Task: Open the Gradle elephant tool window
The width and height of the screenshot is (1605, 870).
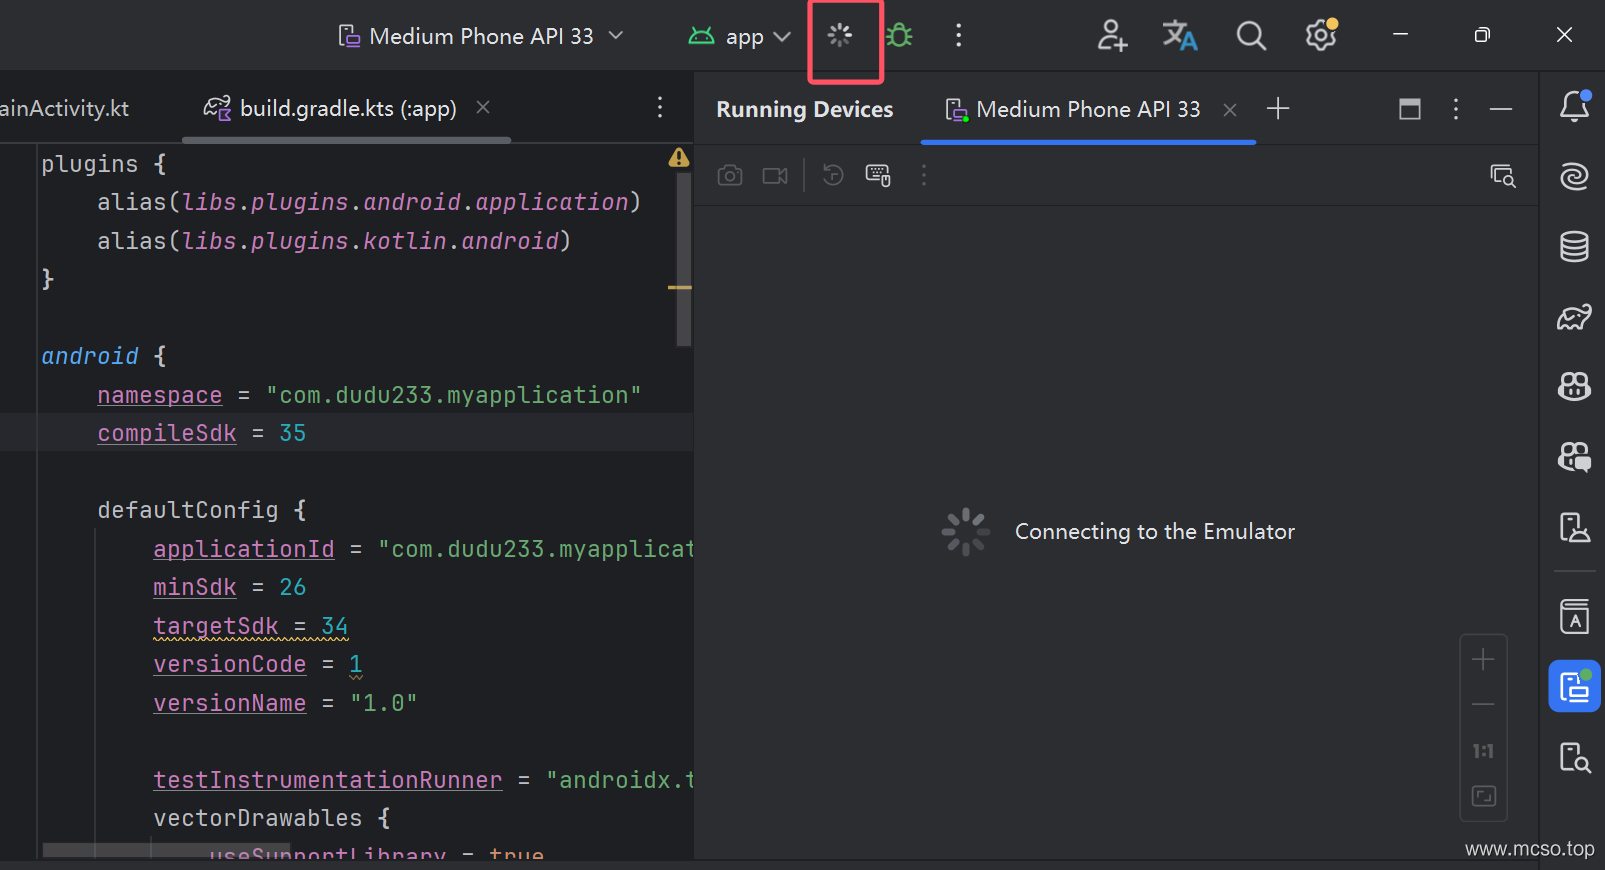Action: [1575, 317]
